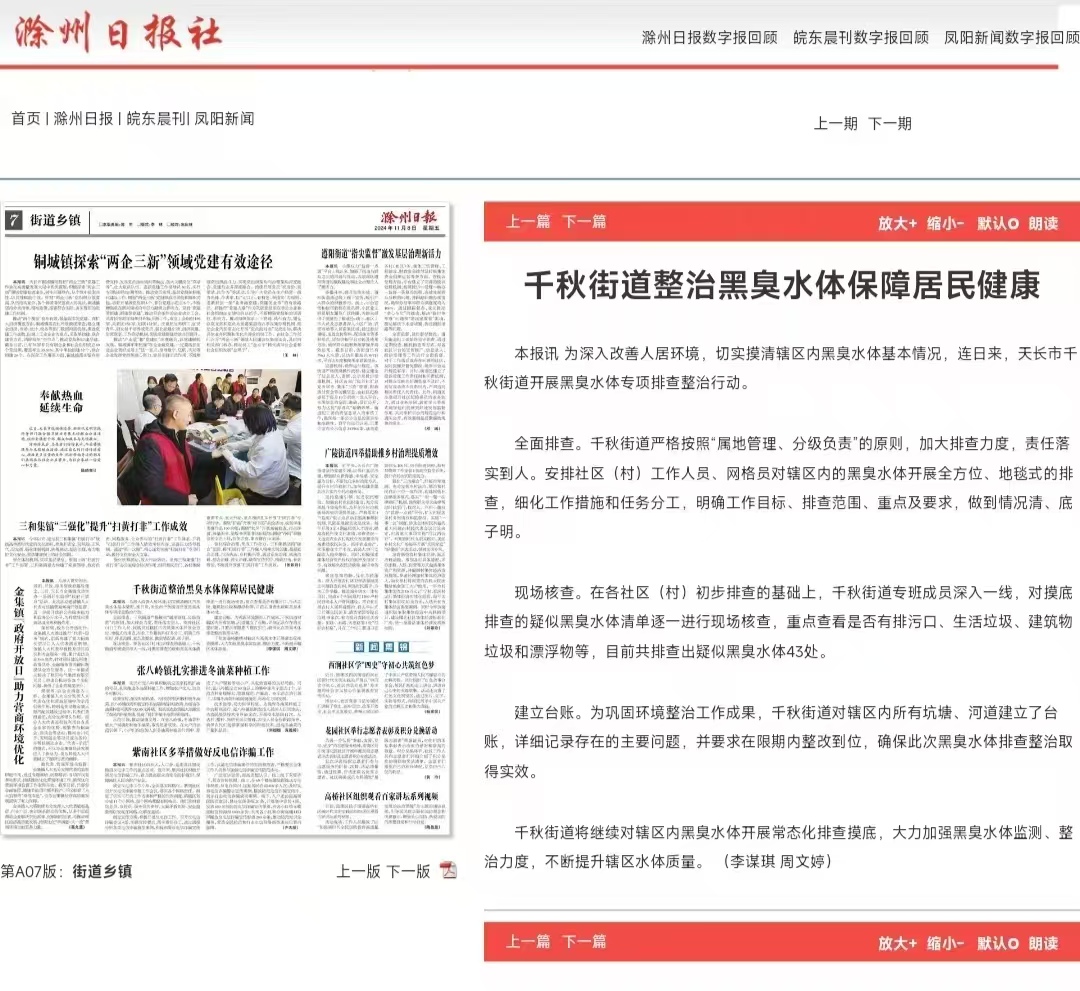1080x991 pixels.
Task: Open the 千秋街道整治黑臭水体 article on the page image
Action: pyautogui.click(x=203, y=590)
